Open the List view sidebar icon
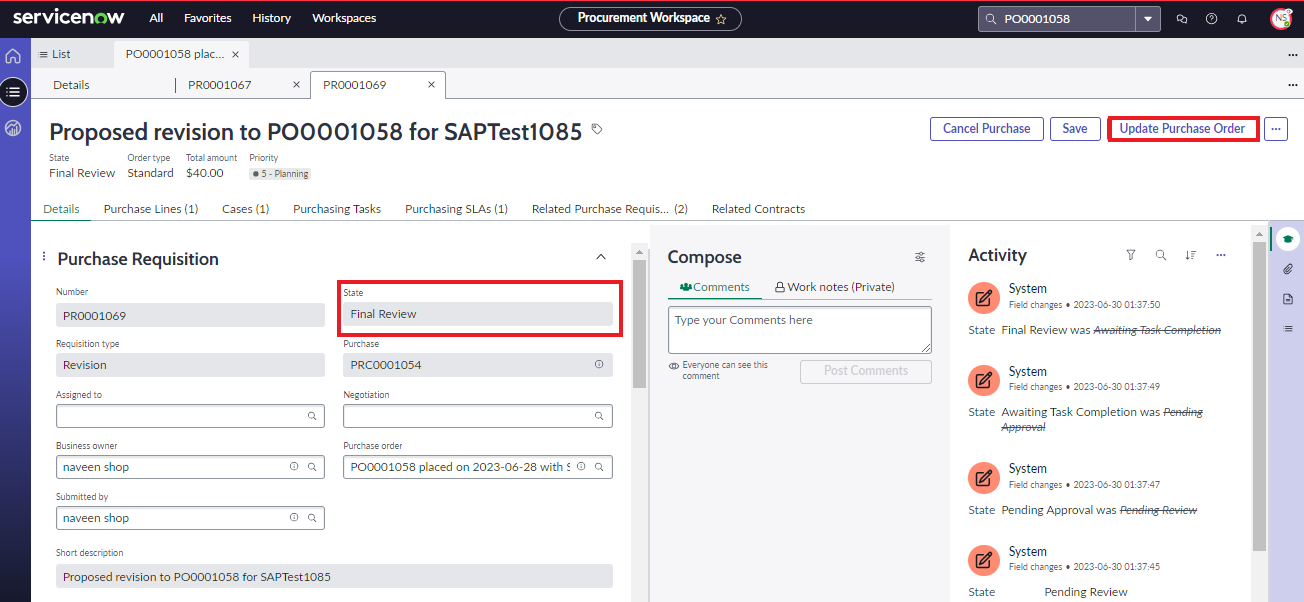 click(13, 92)
